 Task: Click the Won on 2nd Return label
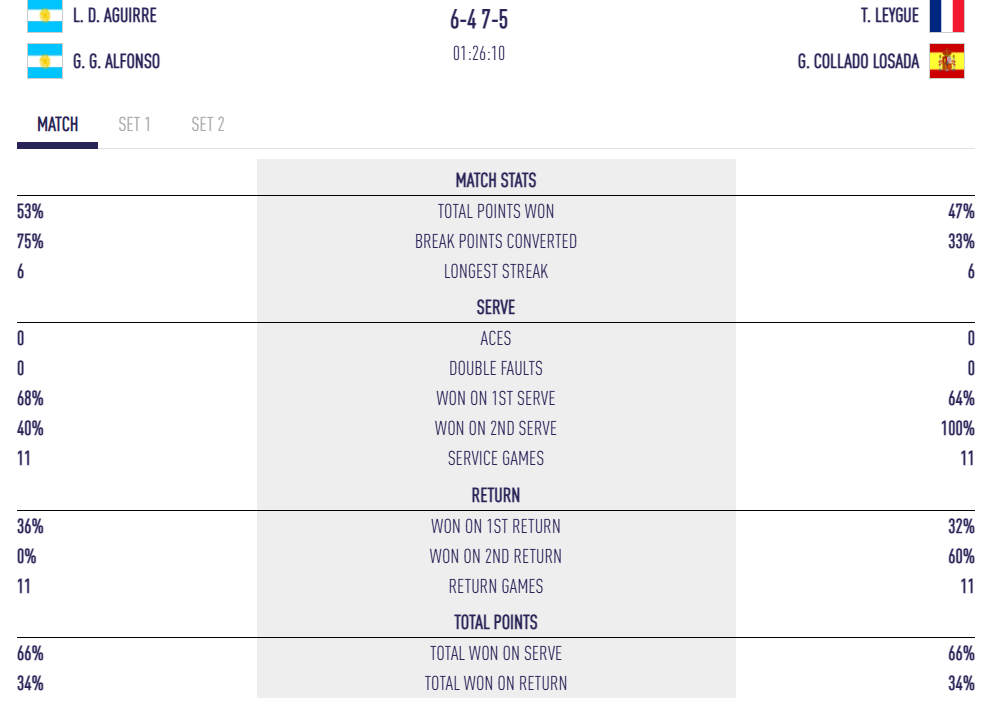pos(496,557)
